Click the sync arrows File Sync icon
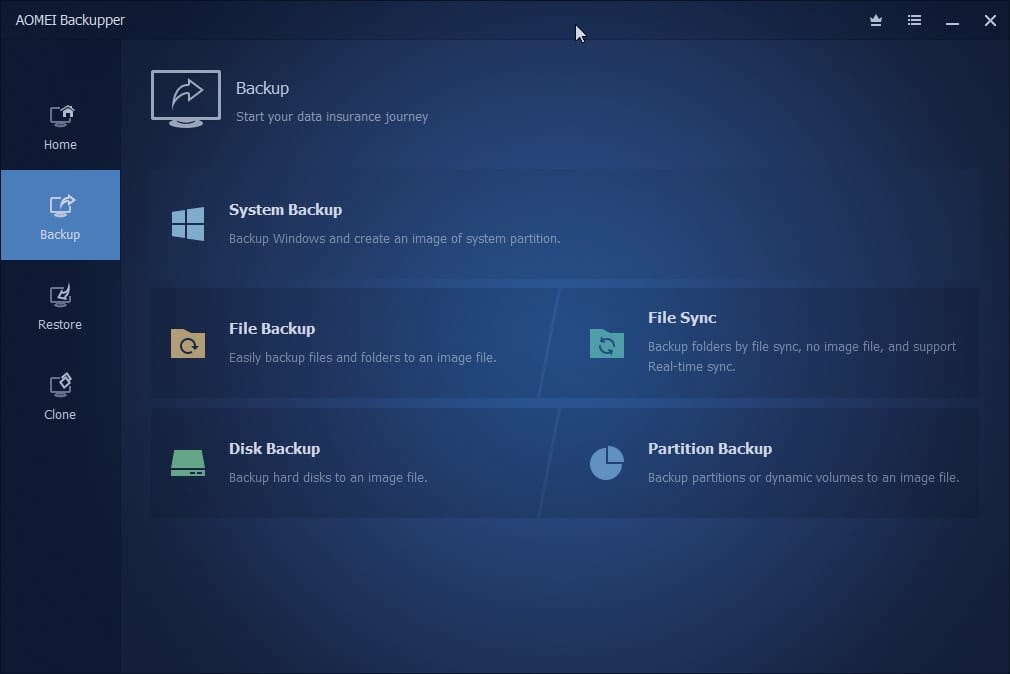Screen dimensions: 1010x674 click(x=606, y=344)
